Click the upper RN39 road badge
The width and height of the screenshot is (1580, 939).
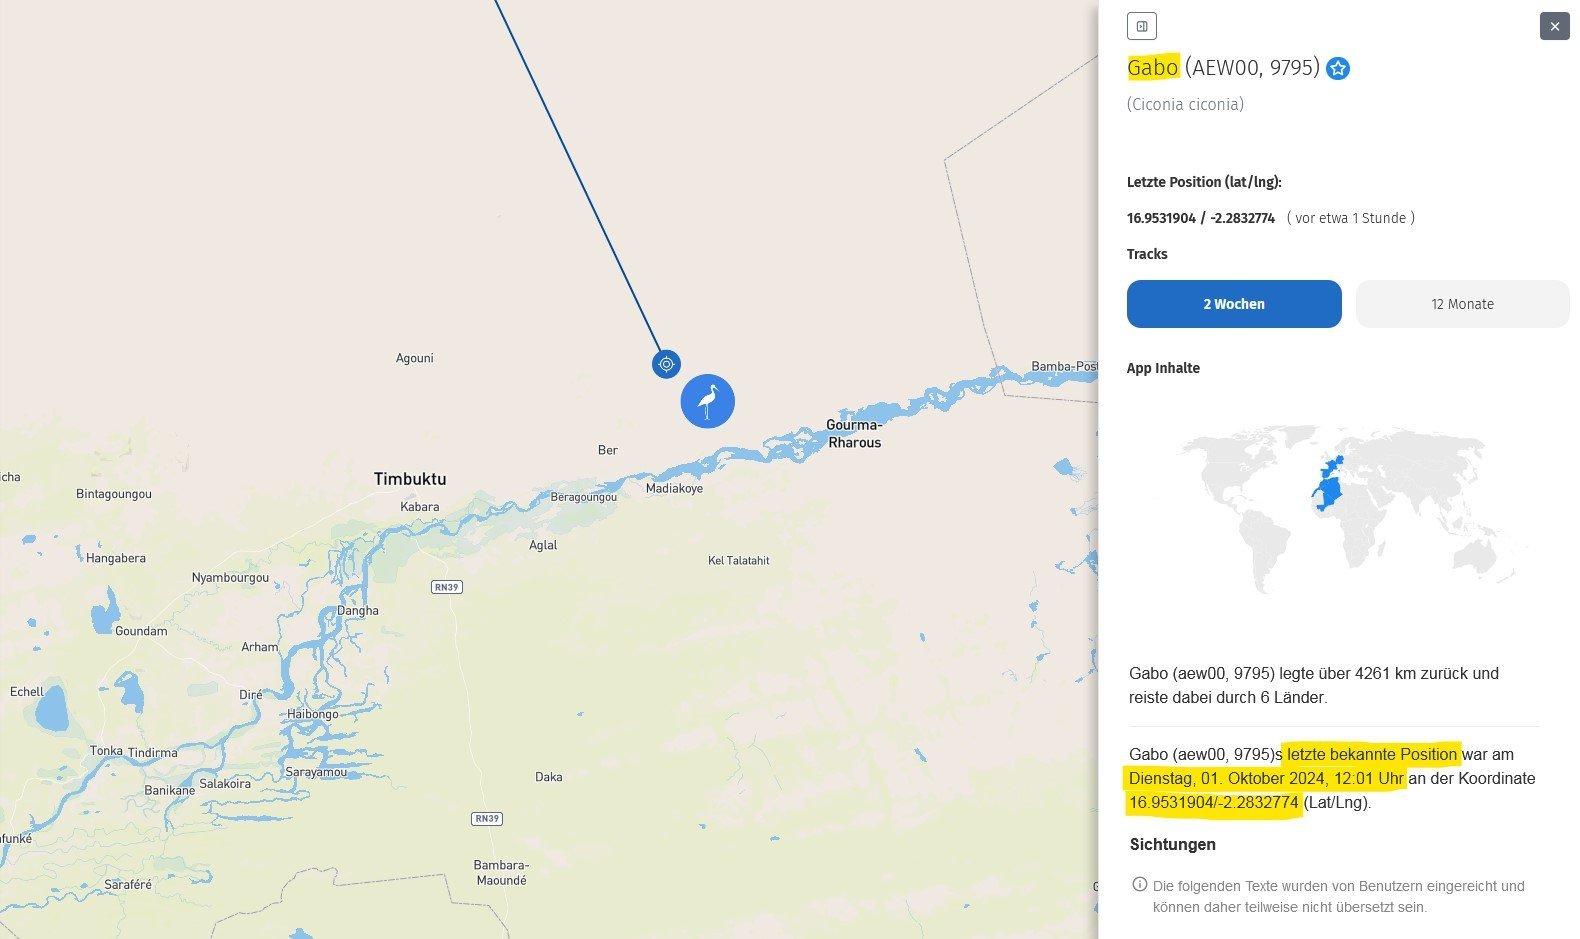[447, 587]
